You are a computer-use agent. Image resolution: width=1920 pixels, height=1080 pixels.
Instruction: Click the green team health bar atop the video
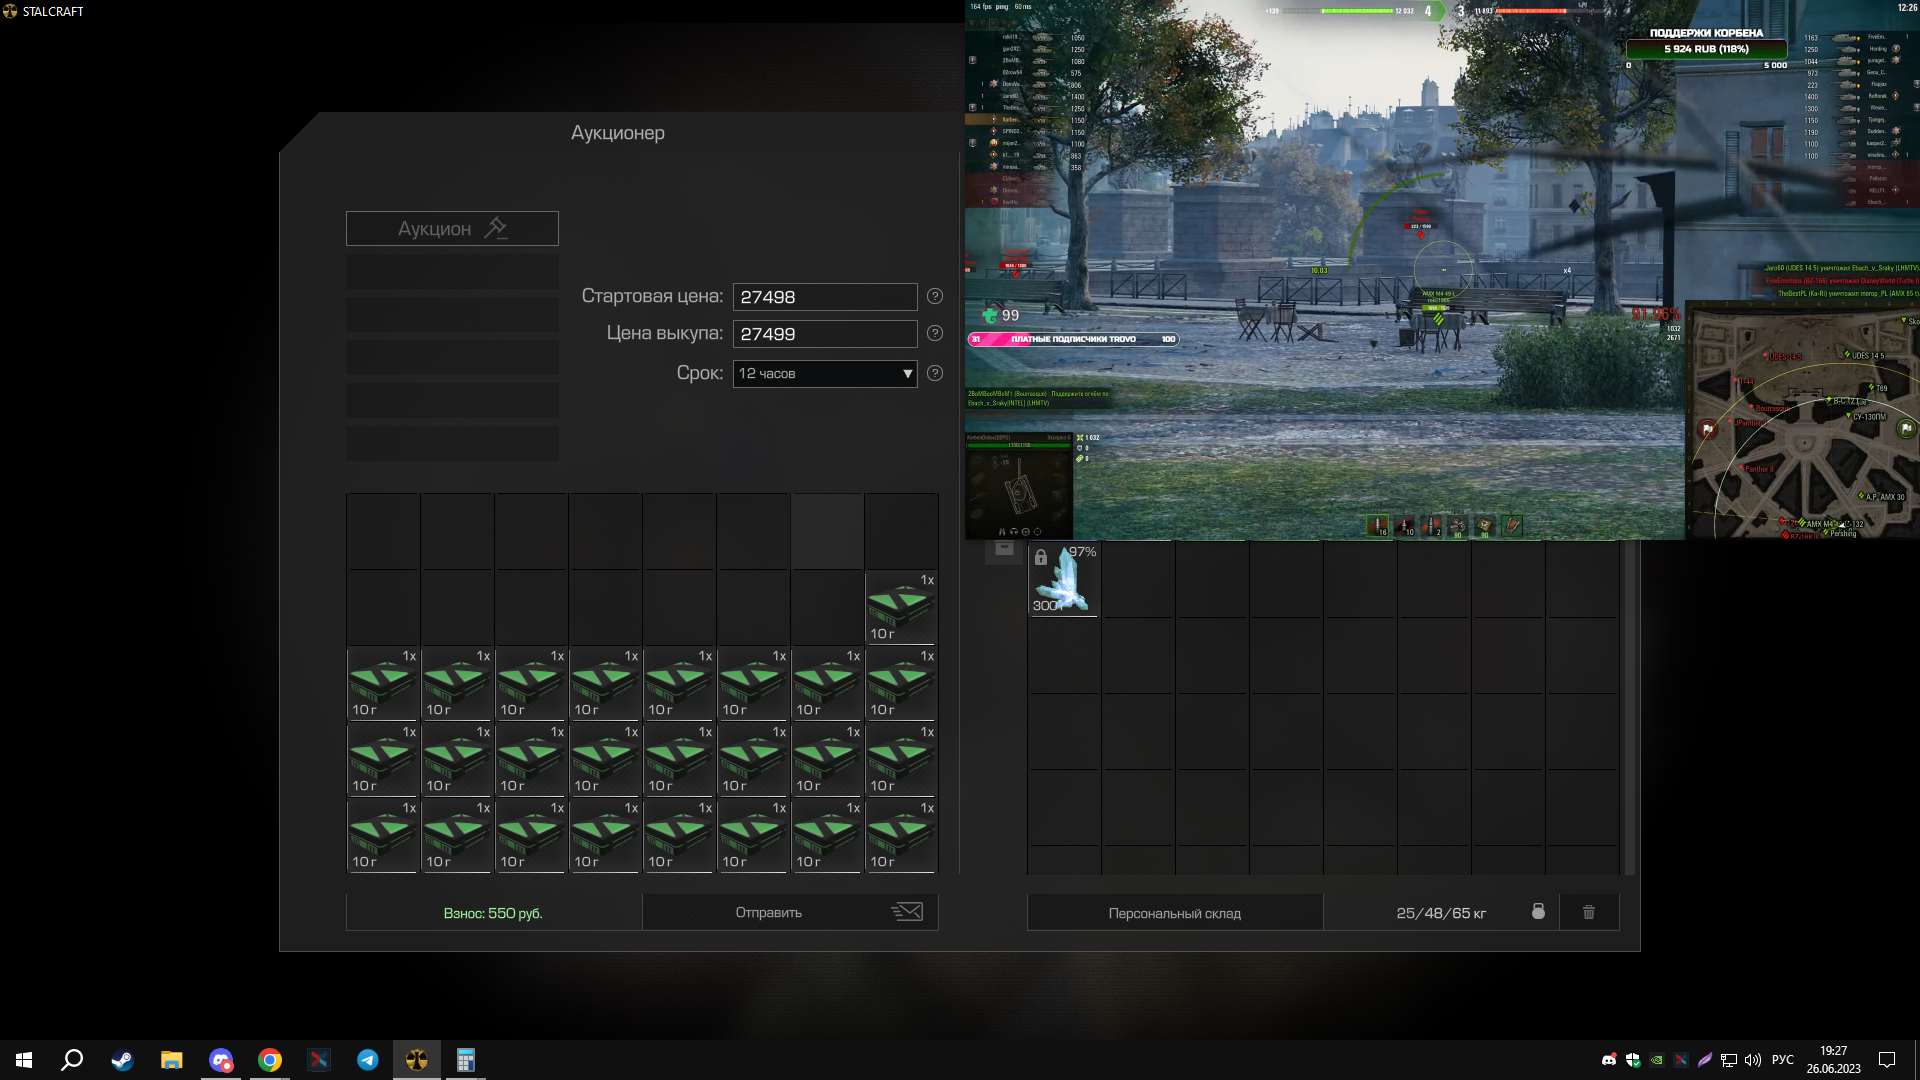point(1357,11)
